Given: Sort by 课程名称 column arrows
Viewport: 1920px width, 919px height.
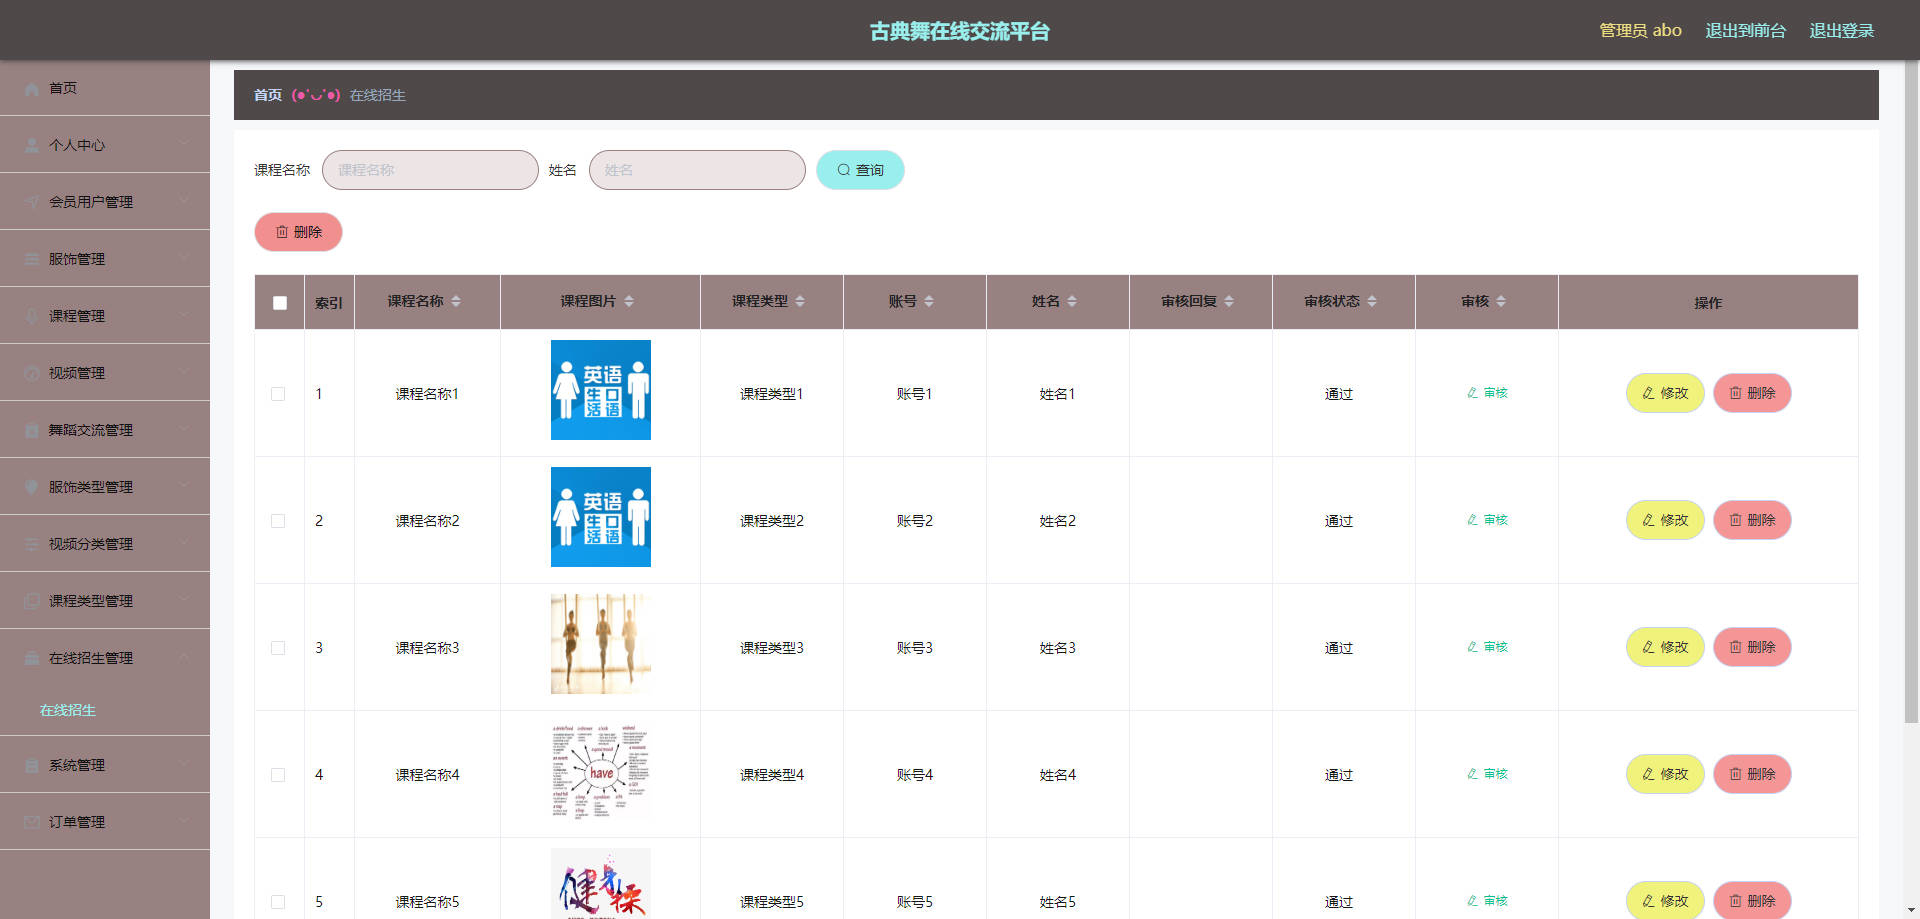Looking at the screenshot, I should (x=456, y=301).
